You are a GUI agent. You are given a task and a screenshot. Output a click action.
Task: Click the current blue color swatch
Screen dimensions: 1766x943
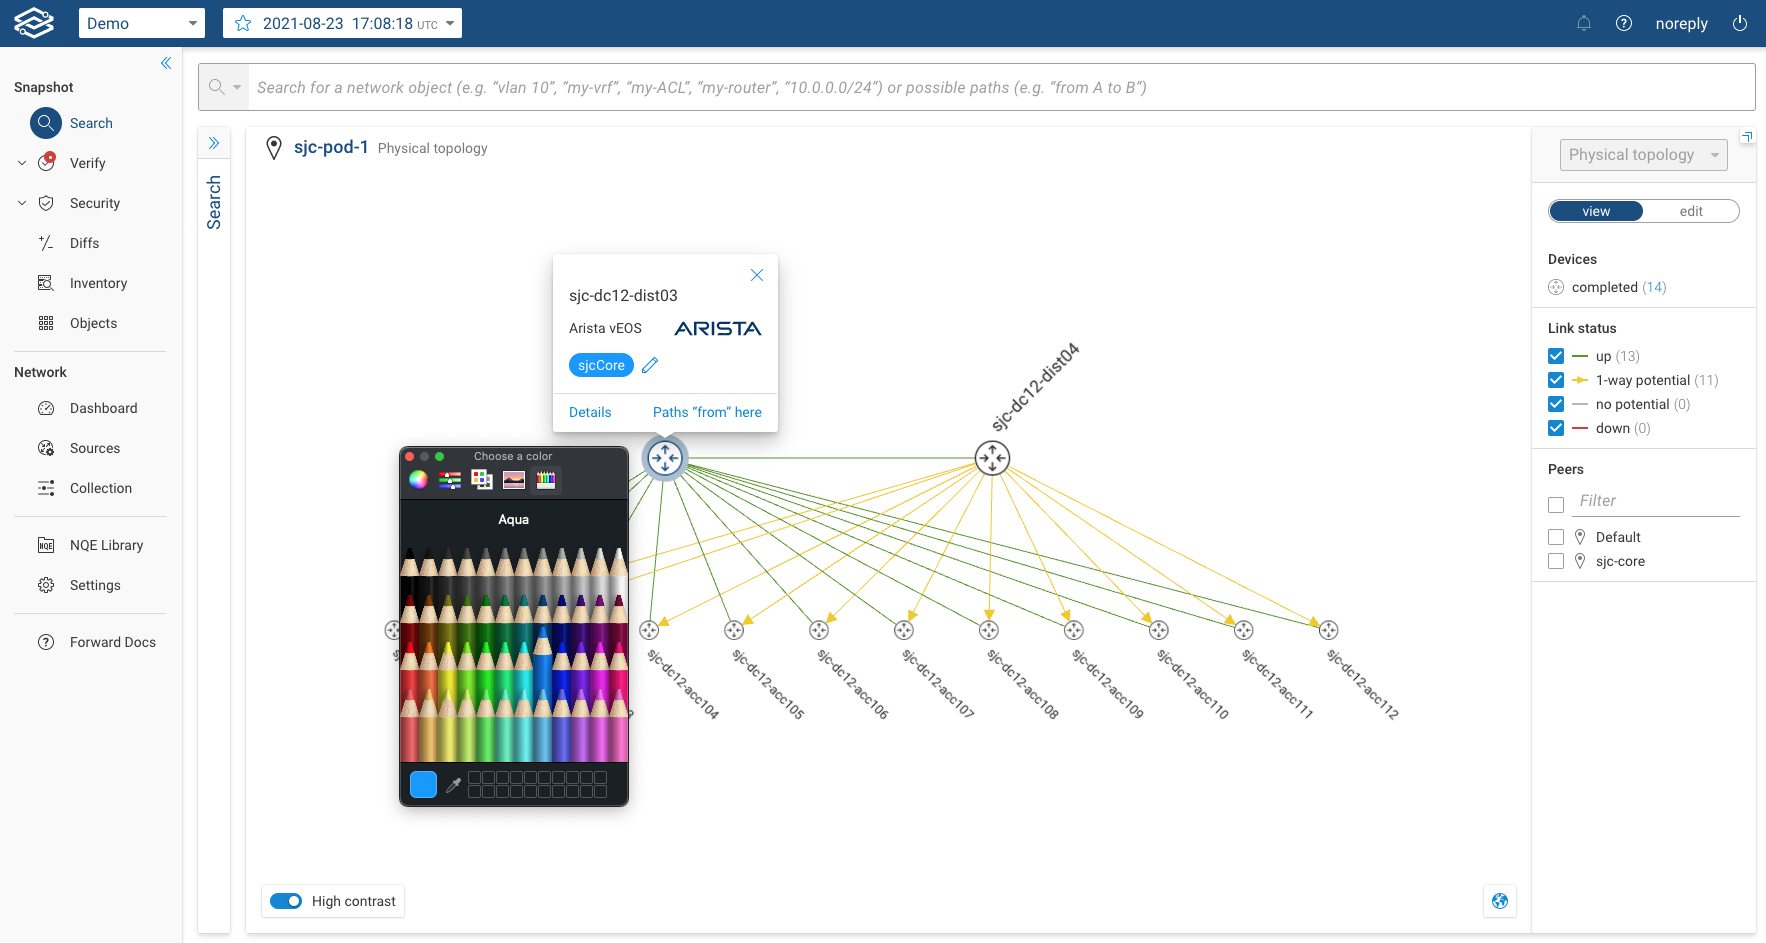pyautogui.click(x=423, y=785)
